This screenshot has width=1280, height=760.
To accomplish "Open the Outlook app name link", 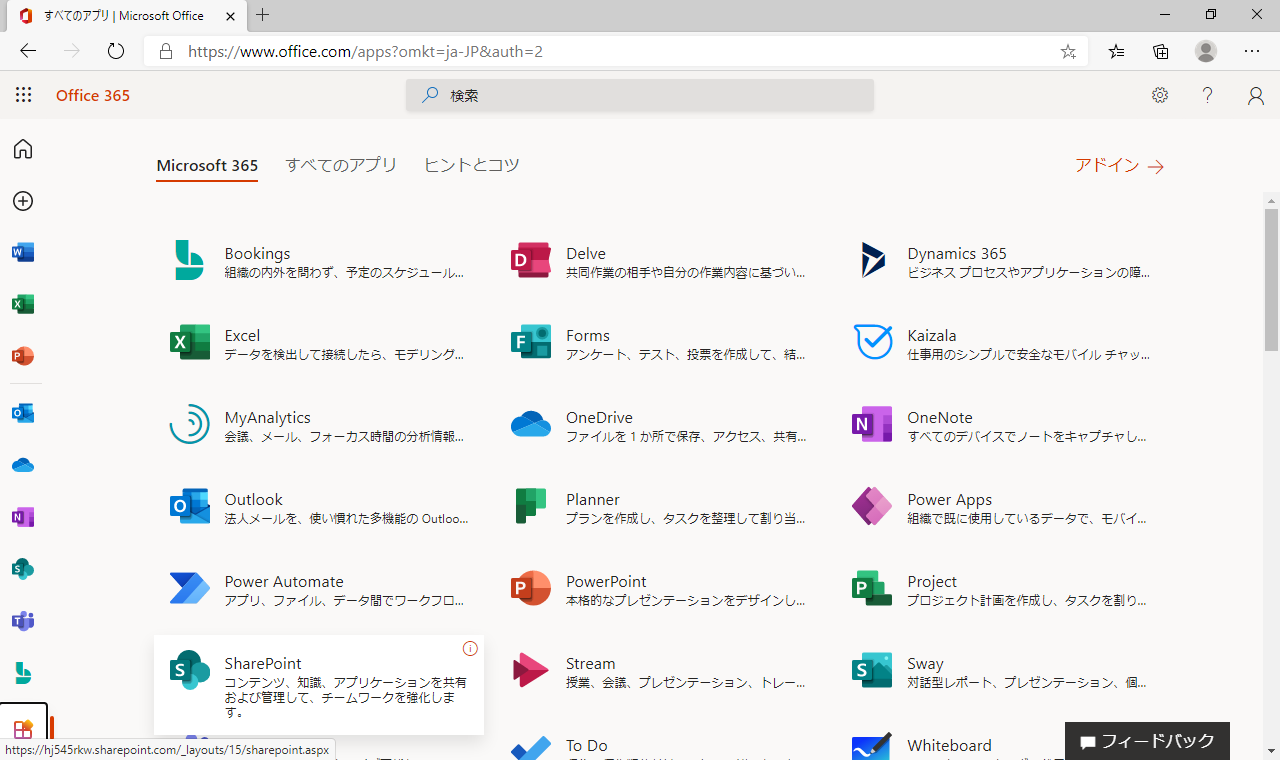I will [254, 499].
